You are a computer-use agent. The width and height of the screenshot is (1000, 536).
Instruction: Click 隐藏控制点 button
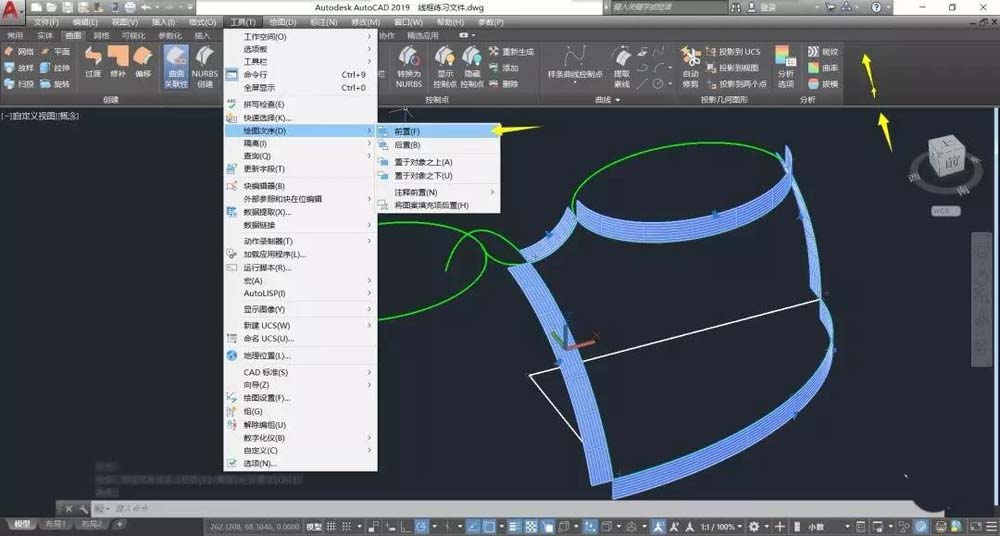pos(472,66)
